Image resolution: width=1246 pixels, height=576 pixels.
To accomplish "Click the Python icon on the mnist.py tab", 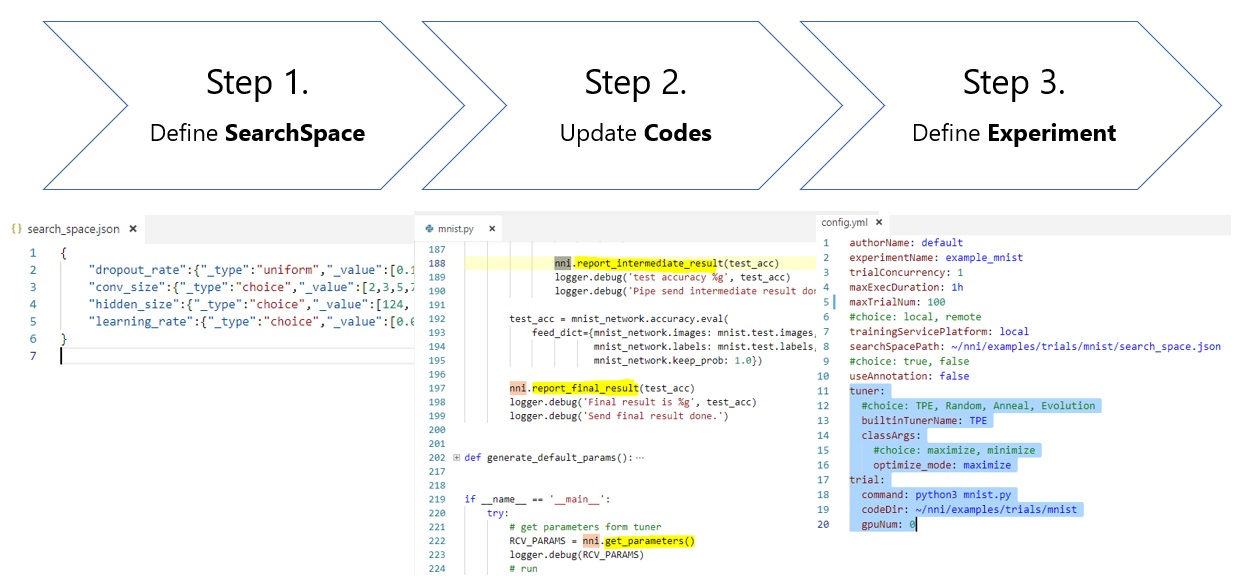I will click(428, 228).
